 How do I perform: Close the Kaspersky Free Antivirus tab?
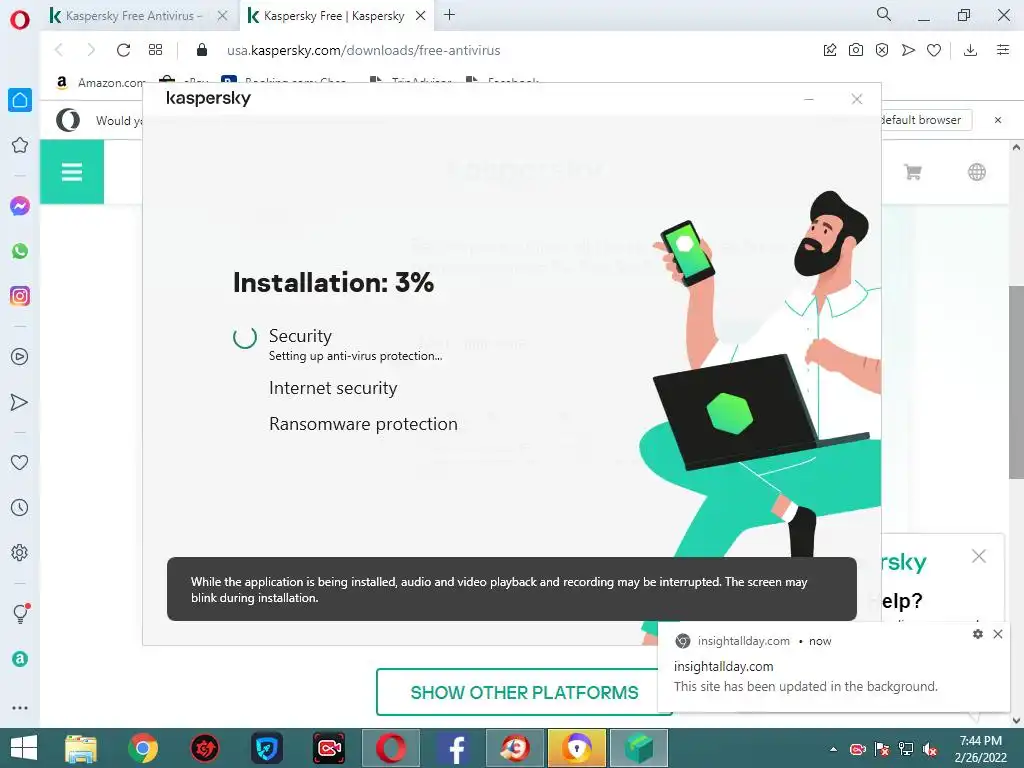pos(223,16)
